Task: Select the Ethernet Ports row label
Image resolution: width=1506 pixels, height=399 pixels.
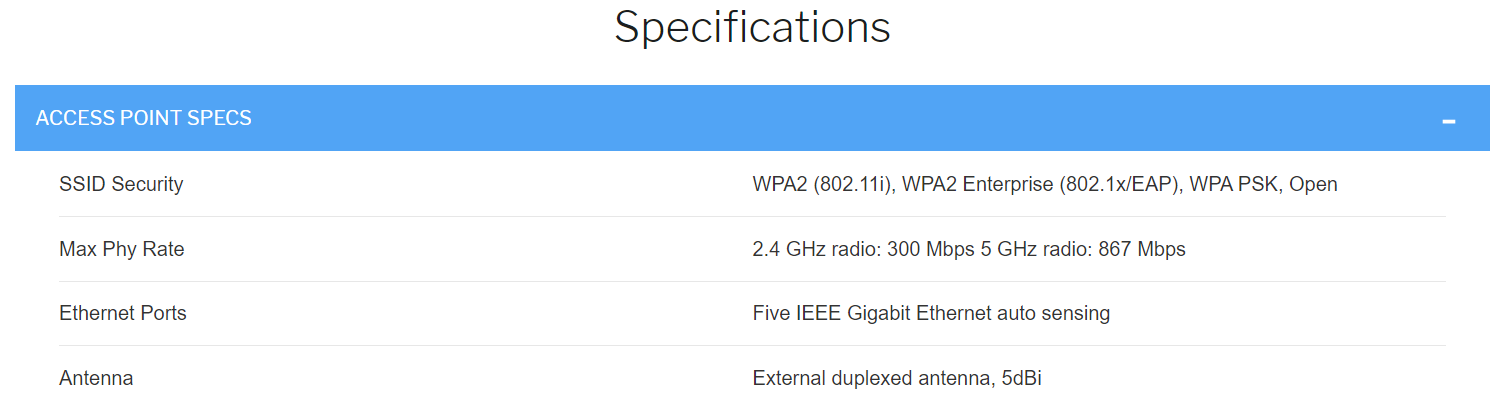Action: [123, 313]
